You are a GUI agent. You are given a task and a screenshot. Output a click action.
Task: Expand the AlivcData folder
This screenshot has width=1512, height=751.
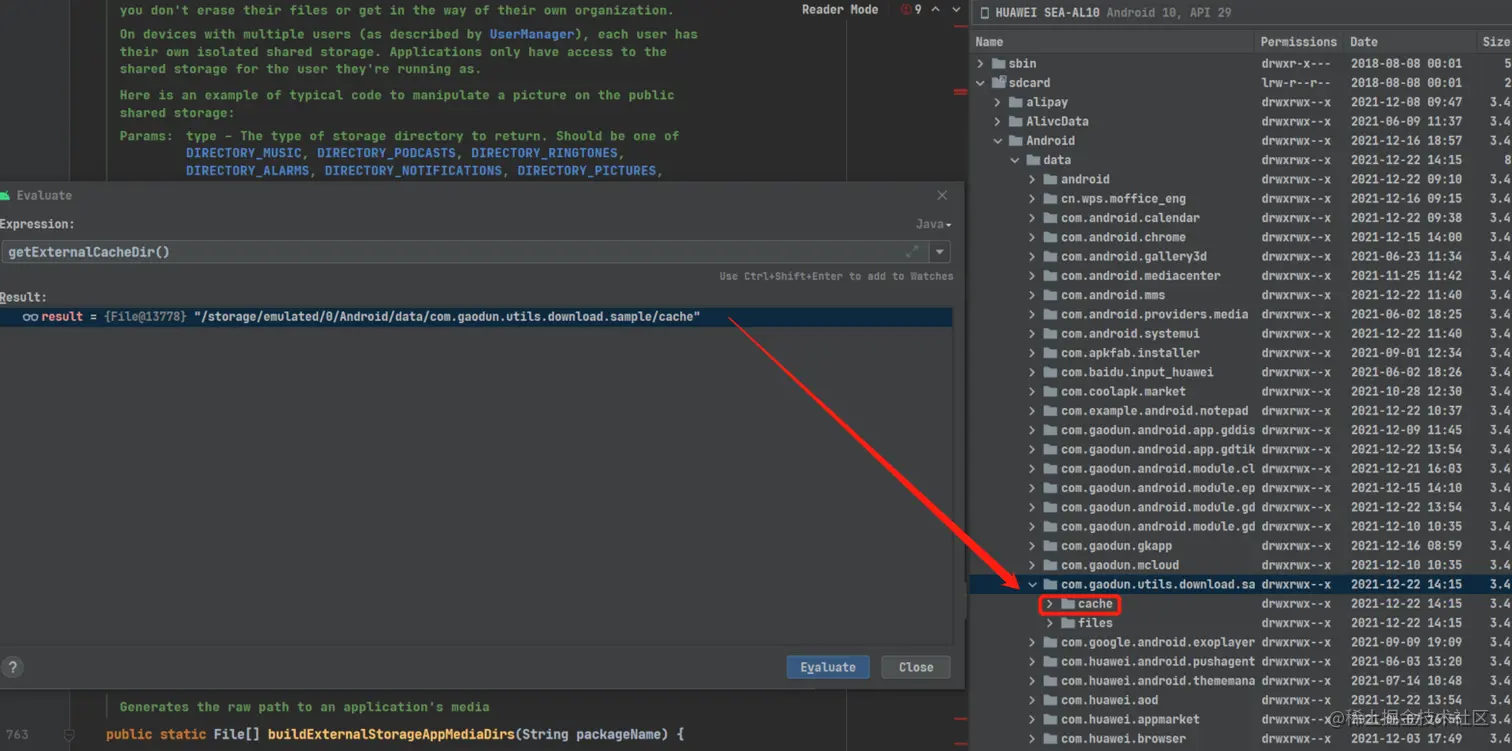tap(998, 122)
